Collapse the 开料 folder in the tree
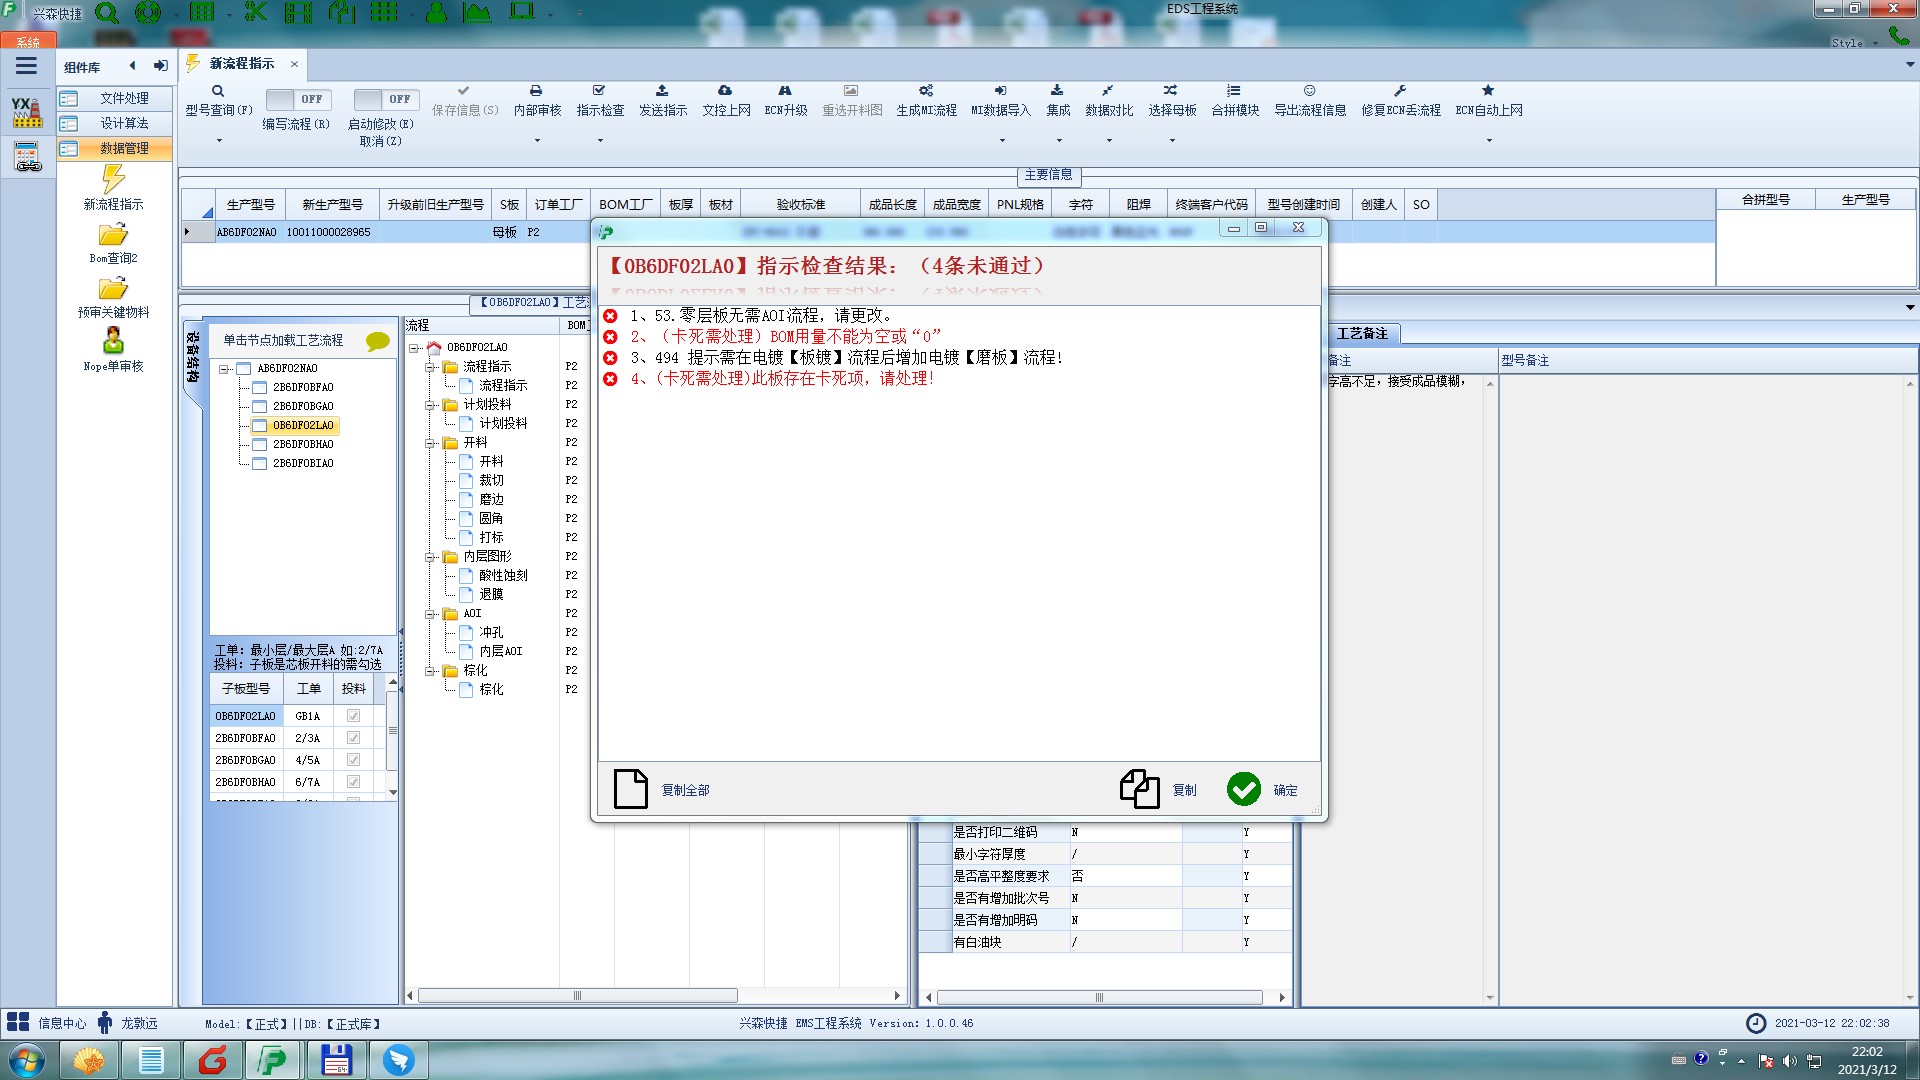 point(431,443)
